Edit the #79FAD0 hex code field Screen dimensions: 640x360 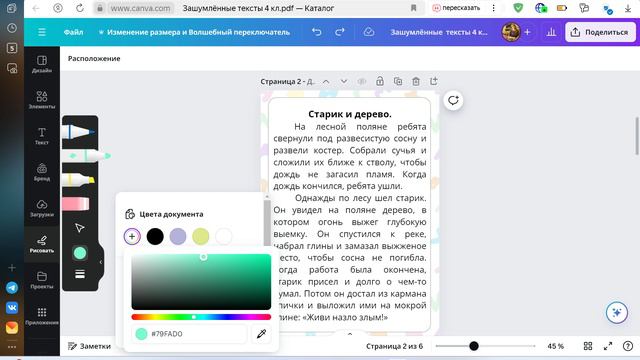(x=190, y=334)
